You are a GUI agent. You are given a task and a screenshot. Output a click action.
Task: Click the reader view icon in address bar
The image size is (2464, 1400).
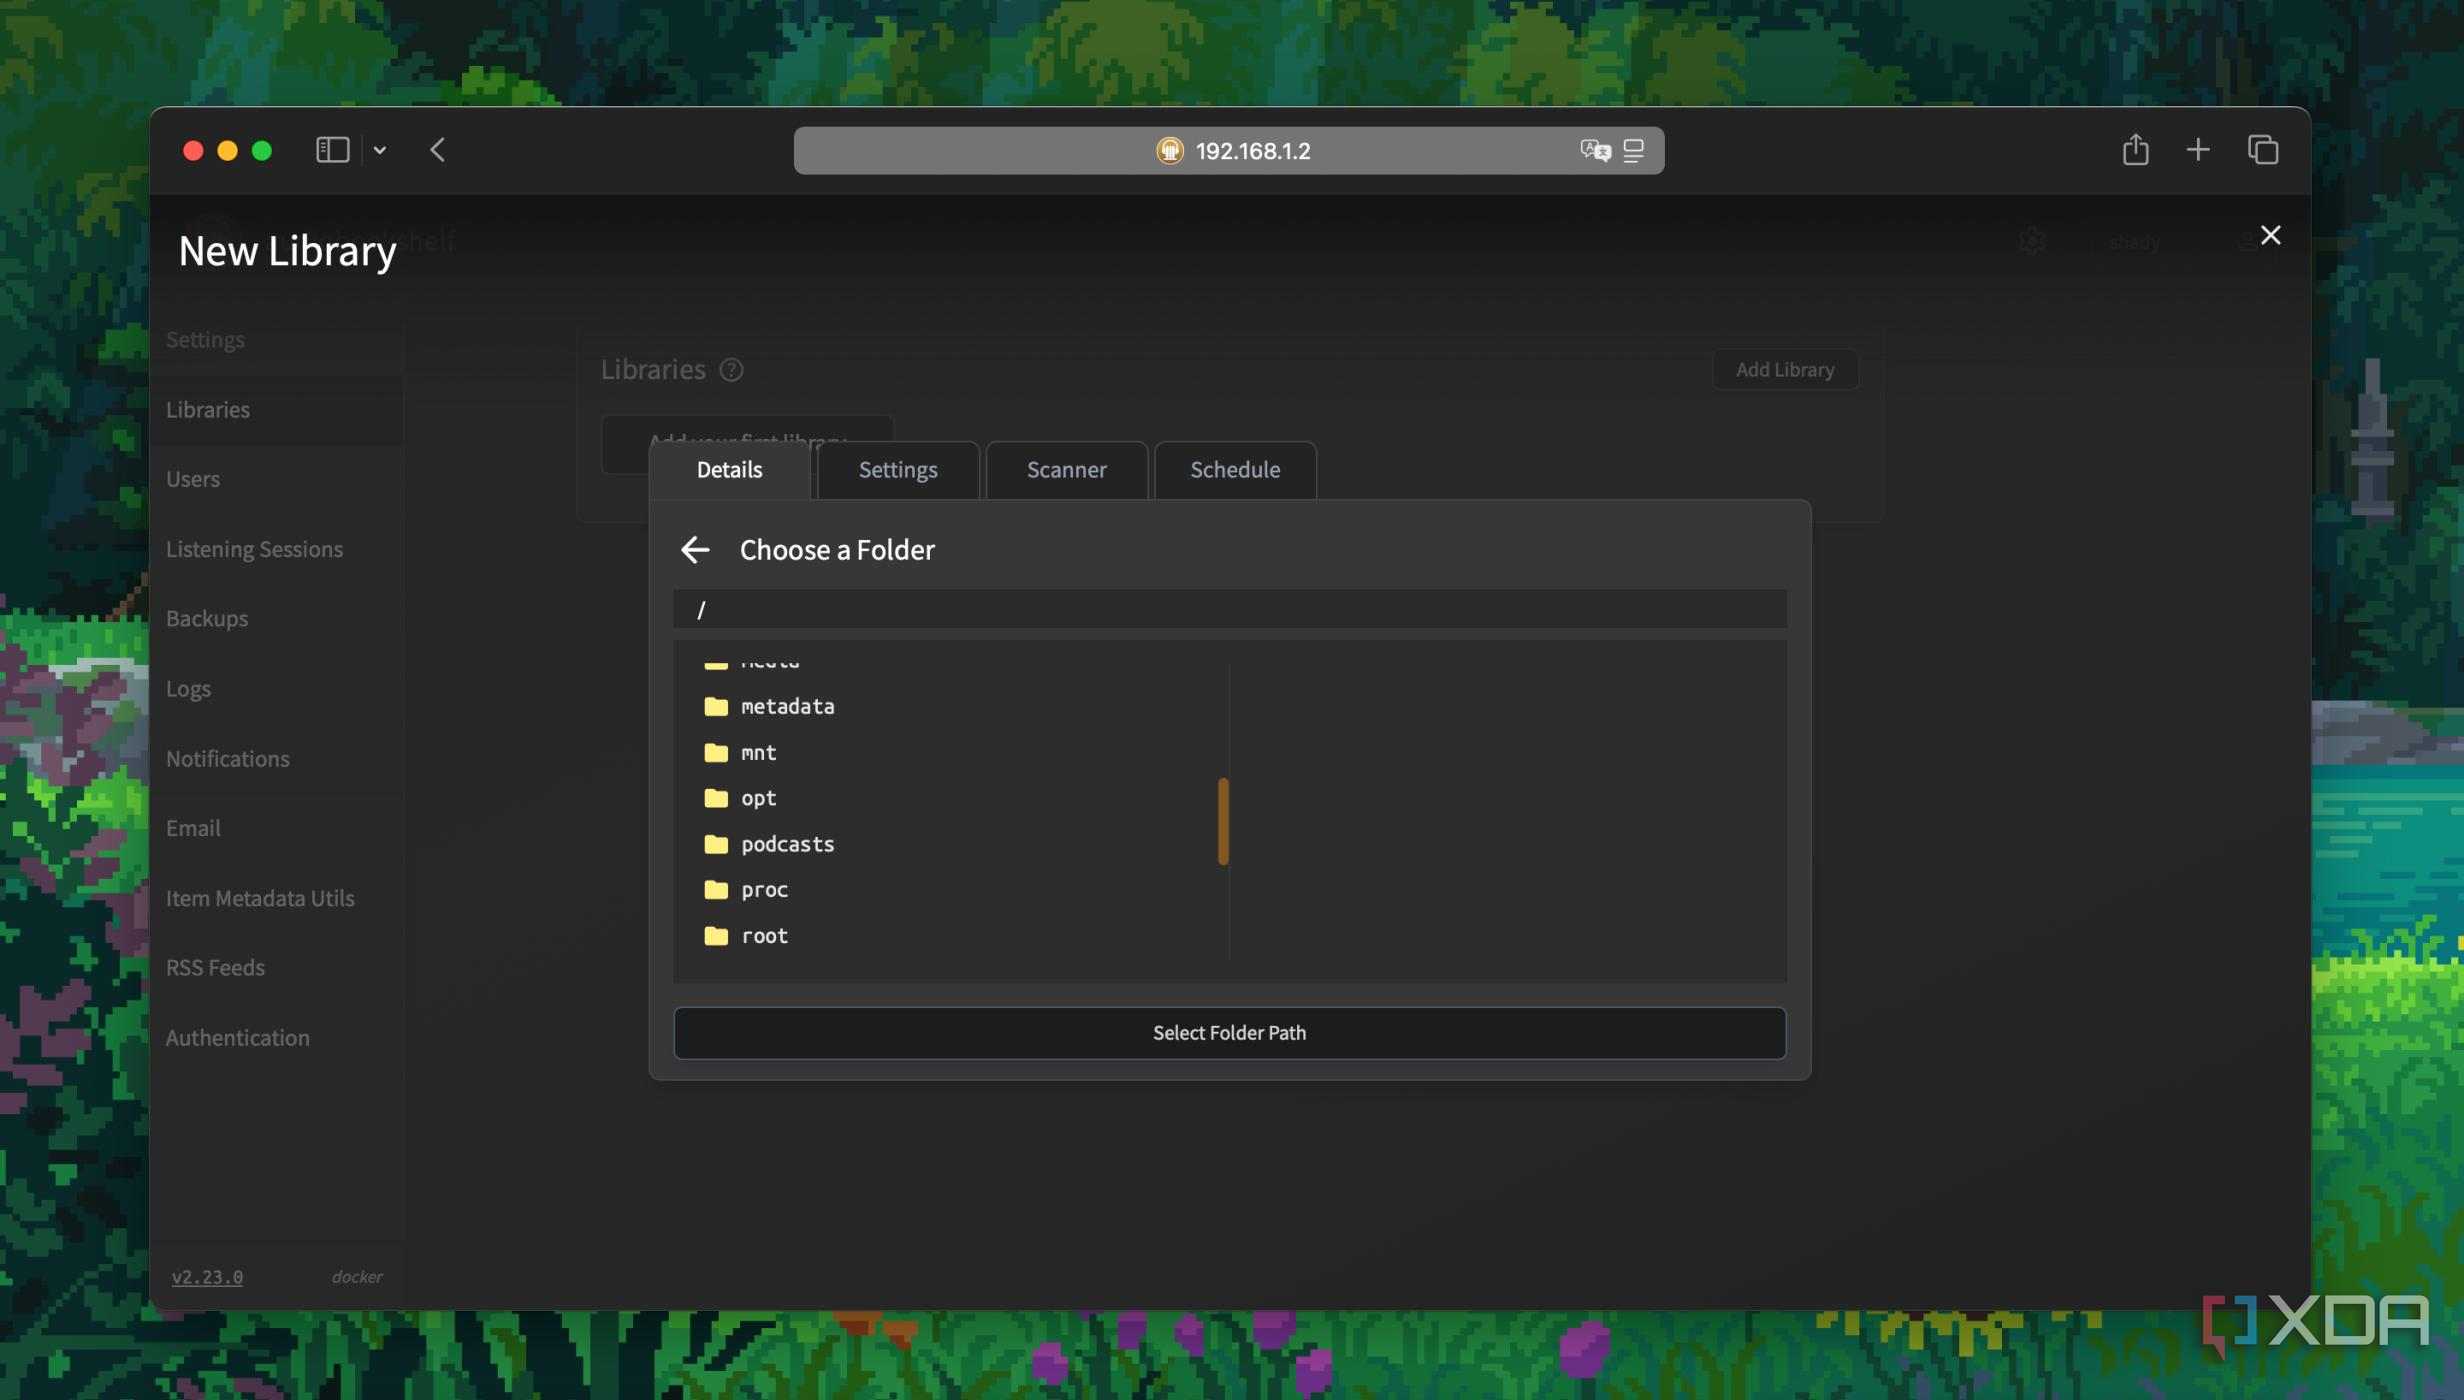1633,150
